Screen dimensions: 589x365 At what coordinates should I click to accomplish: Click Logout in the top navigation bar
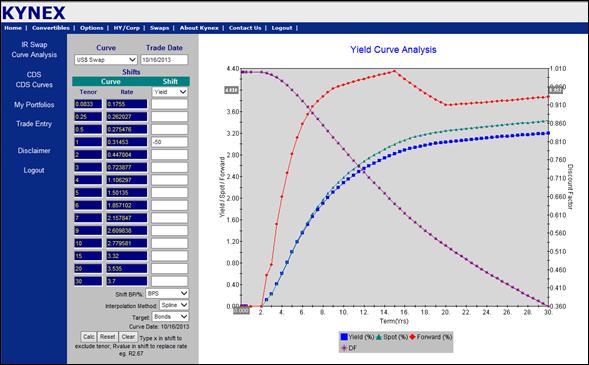click(282, 28)
